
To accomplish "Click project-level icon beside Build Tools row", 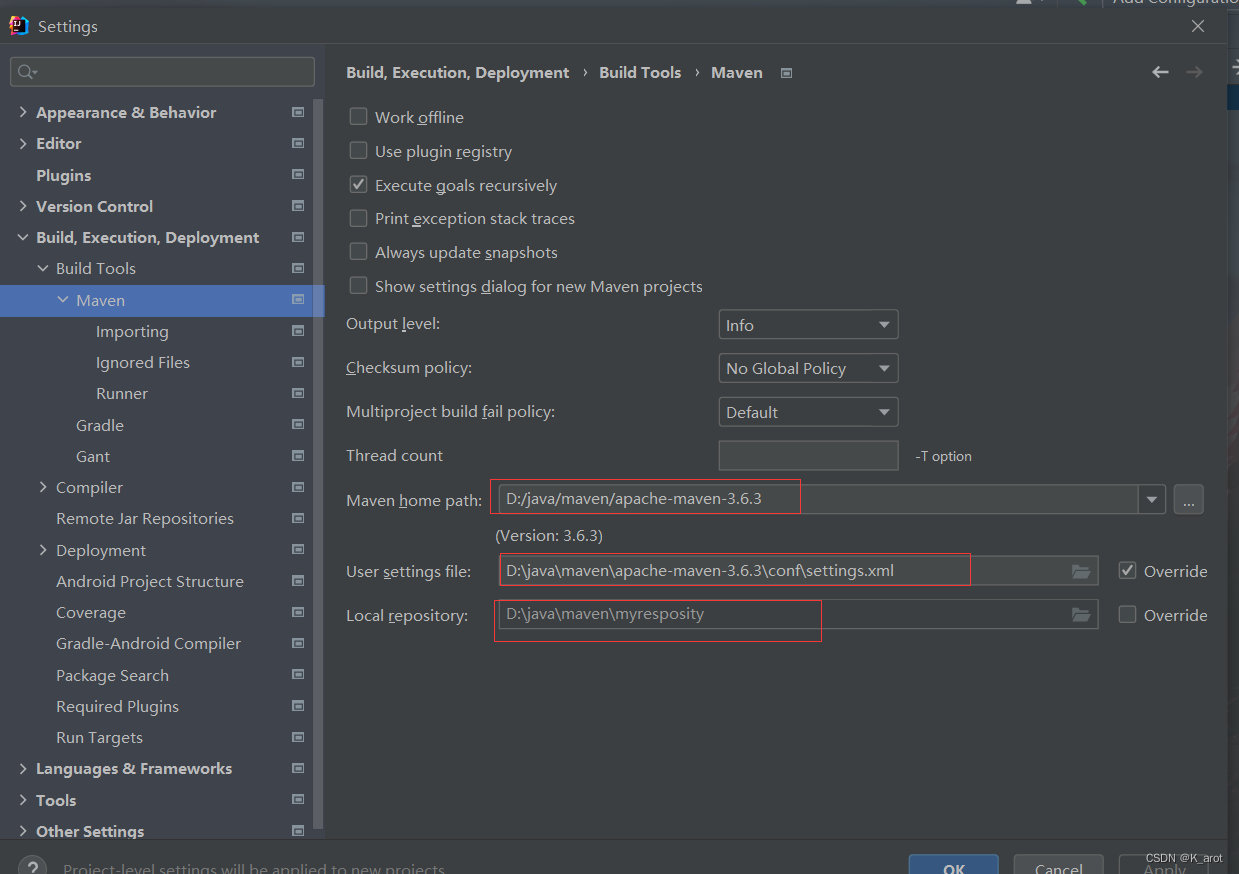I will click(298, 269).
